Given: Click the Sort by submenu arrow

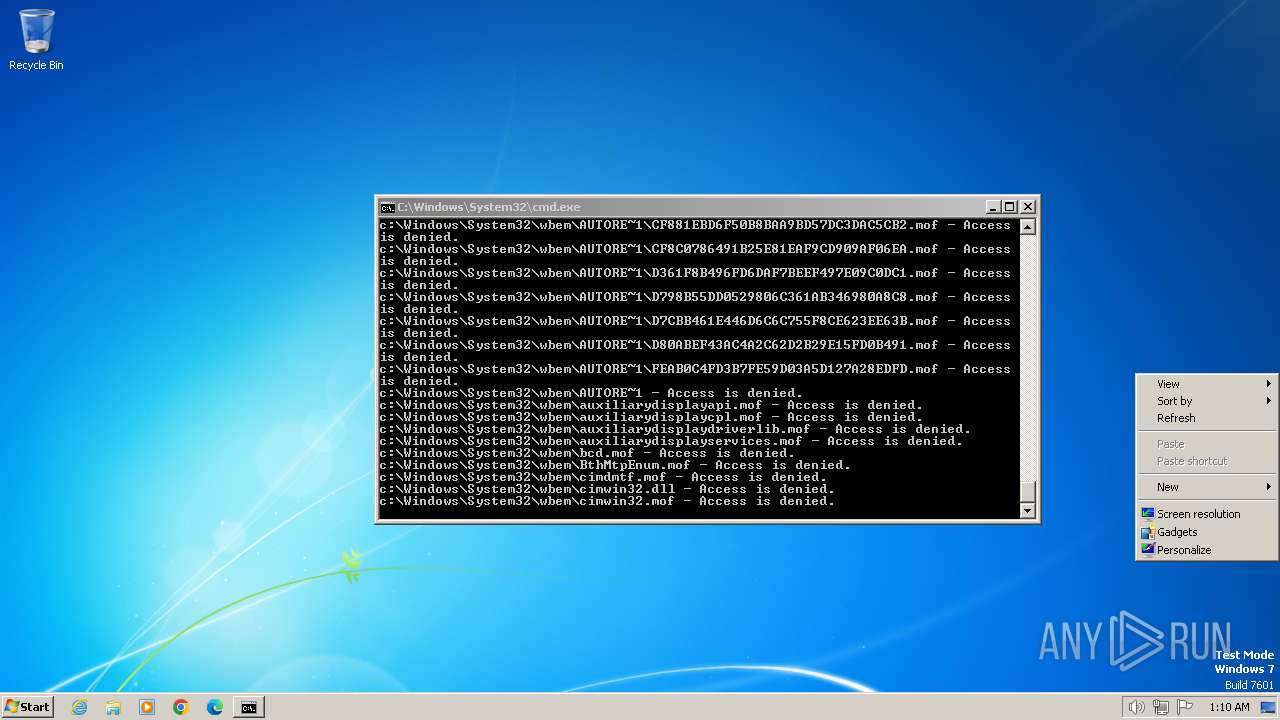Looking at the screenshot, I should [1269, 401].
